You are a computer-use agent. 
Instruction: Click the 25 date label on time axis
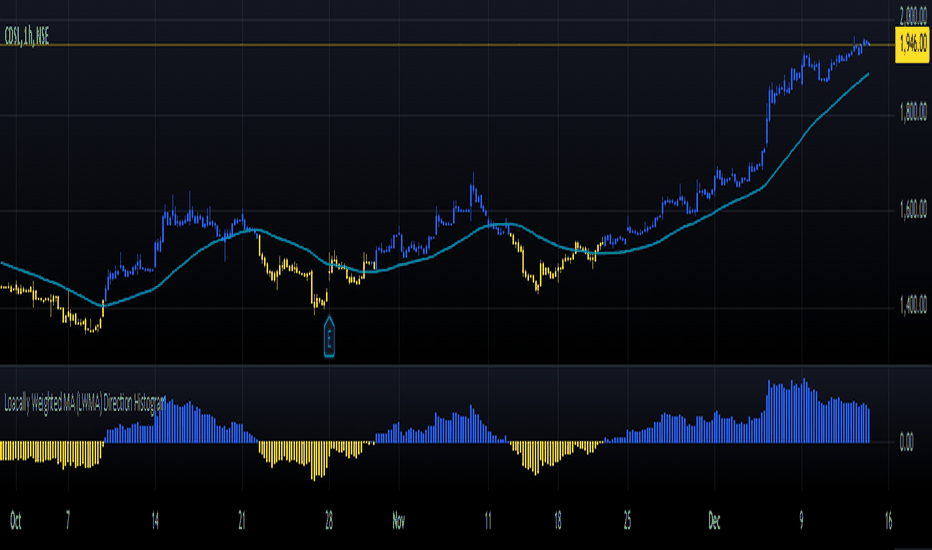point(627,521)
